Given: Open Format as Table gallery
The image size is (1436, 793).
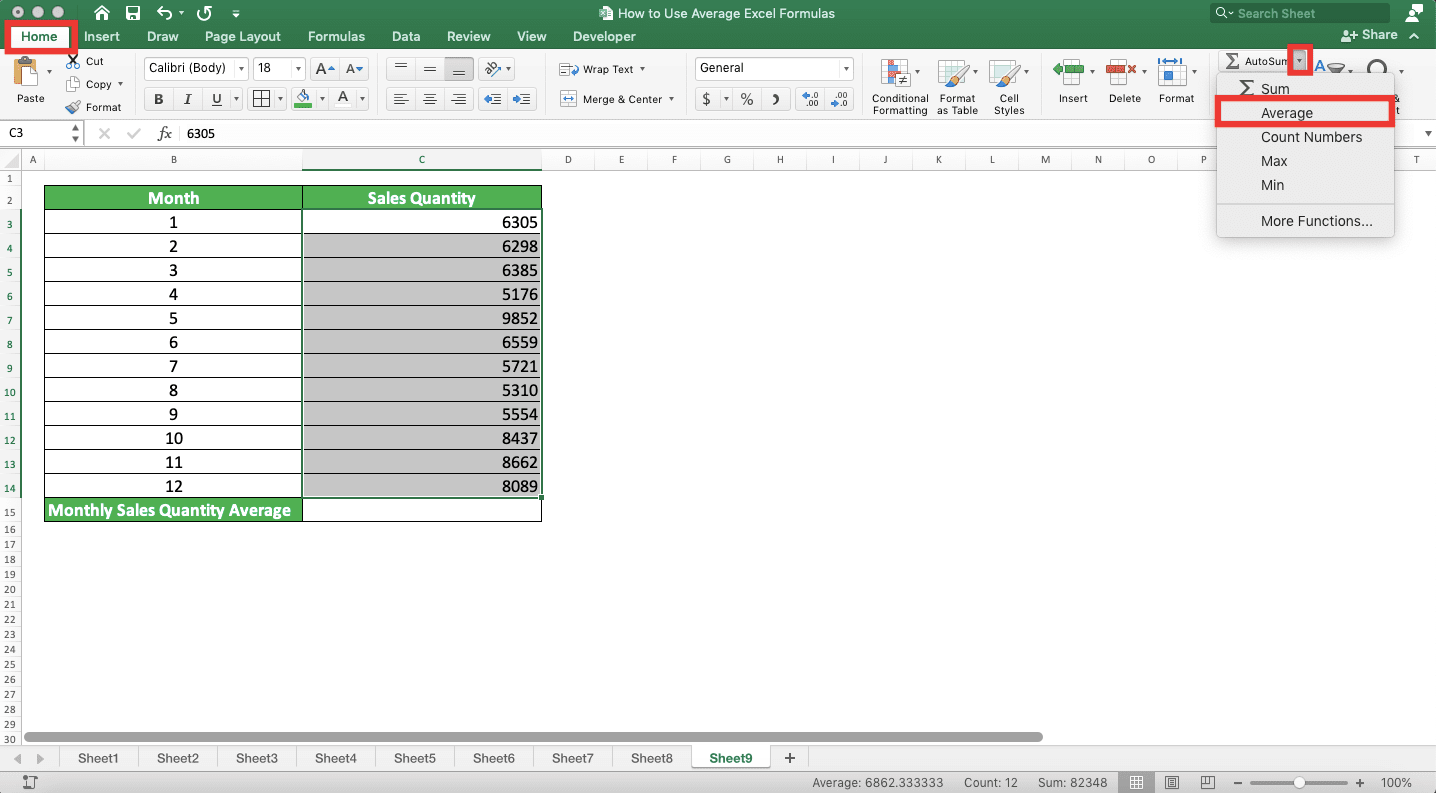Looking at the screenshot, I should [x=957, y=87].
